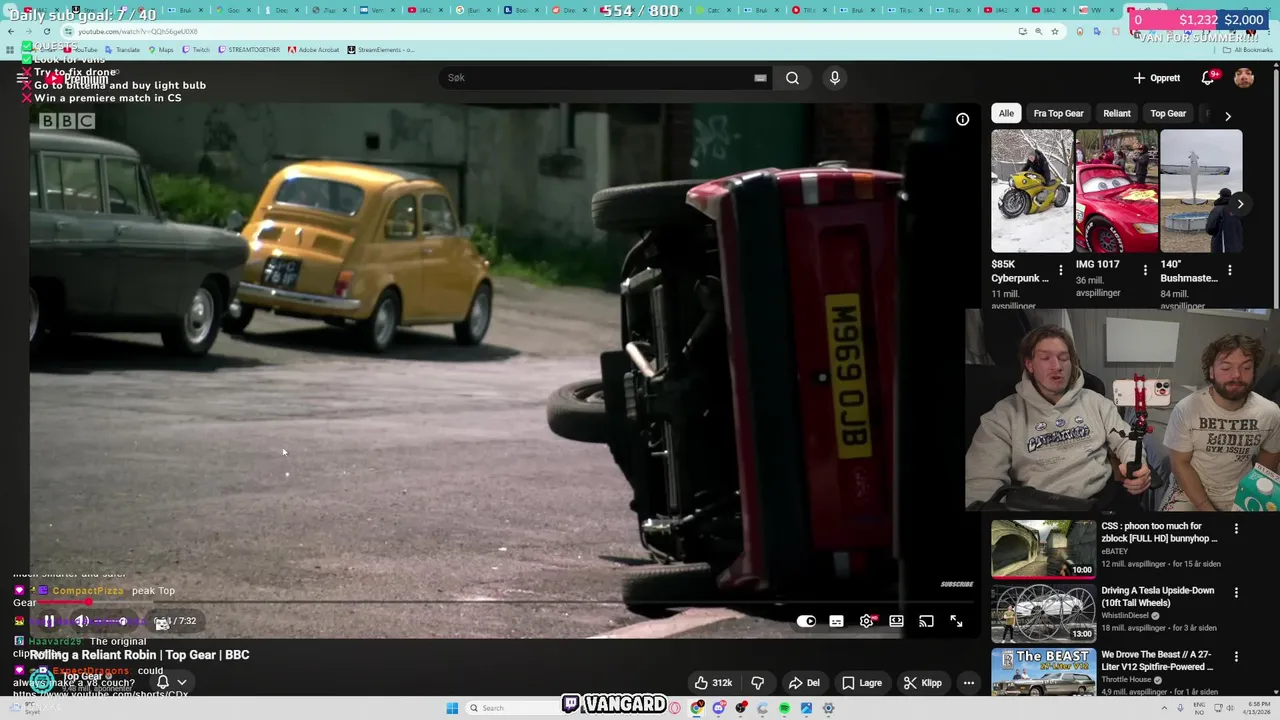
Task: Open the We Drove The Beast video title
Action: (1157, 661)
